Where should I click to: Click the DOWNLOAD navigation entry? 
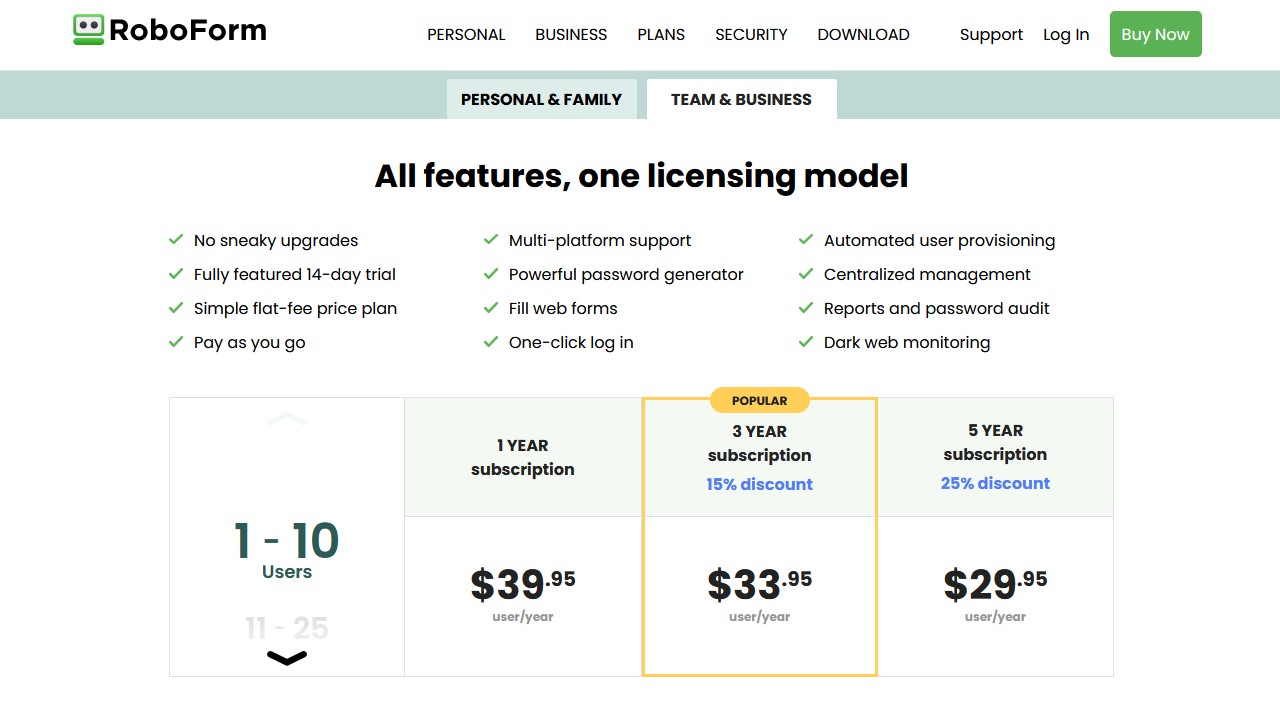pyautogui.click(x=863, y=34)
